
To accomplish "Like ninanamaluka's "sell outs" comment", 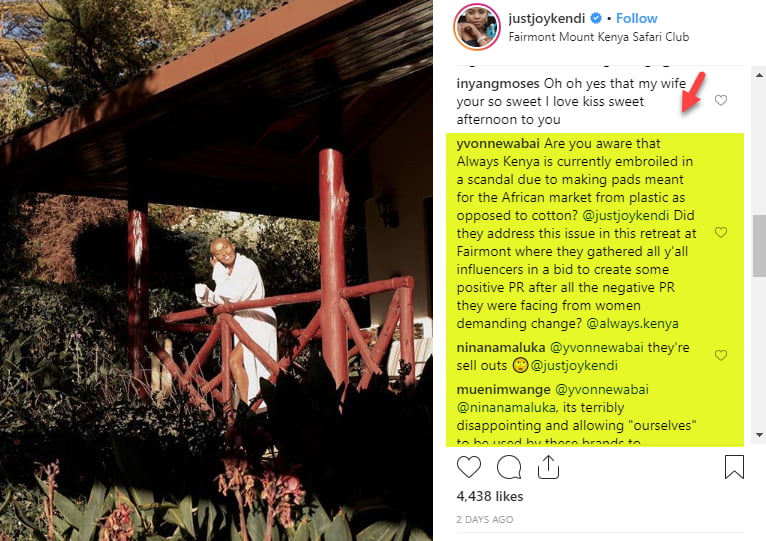I will coord(720,355).
